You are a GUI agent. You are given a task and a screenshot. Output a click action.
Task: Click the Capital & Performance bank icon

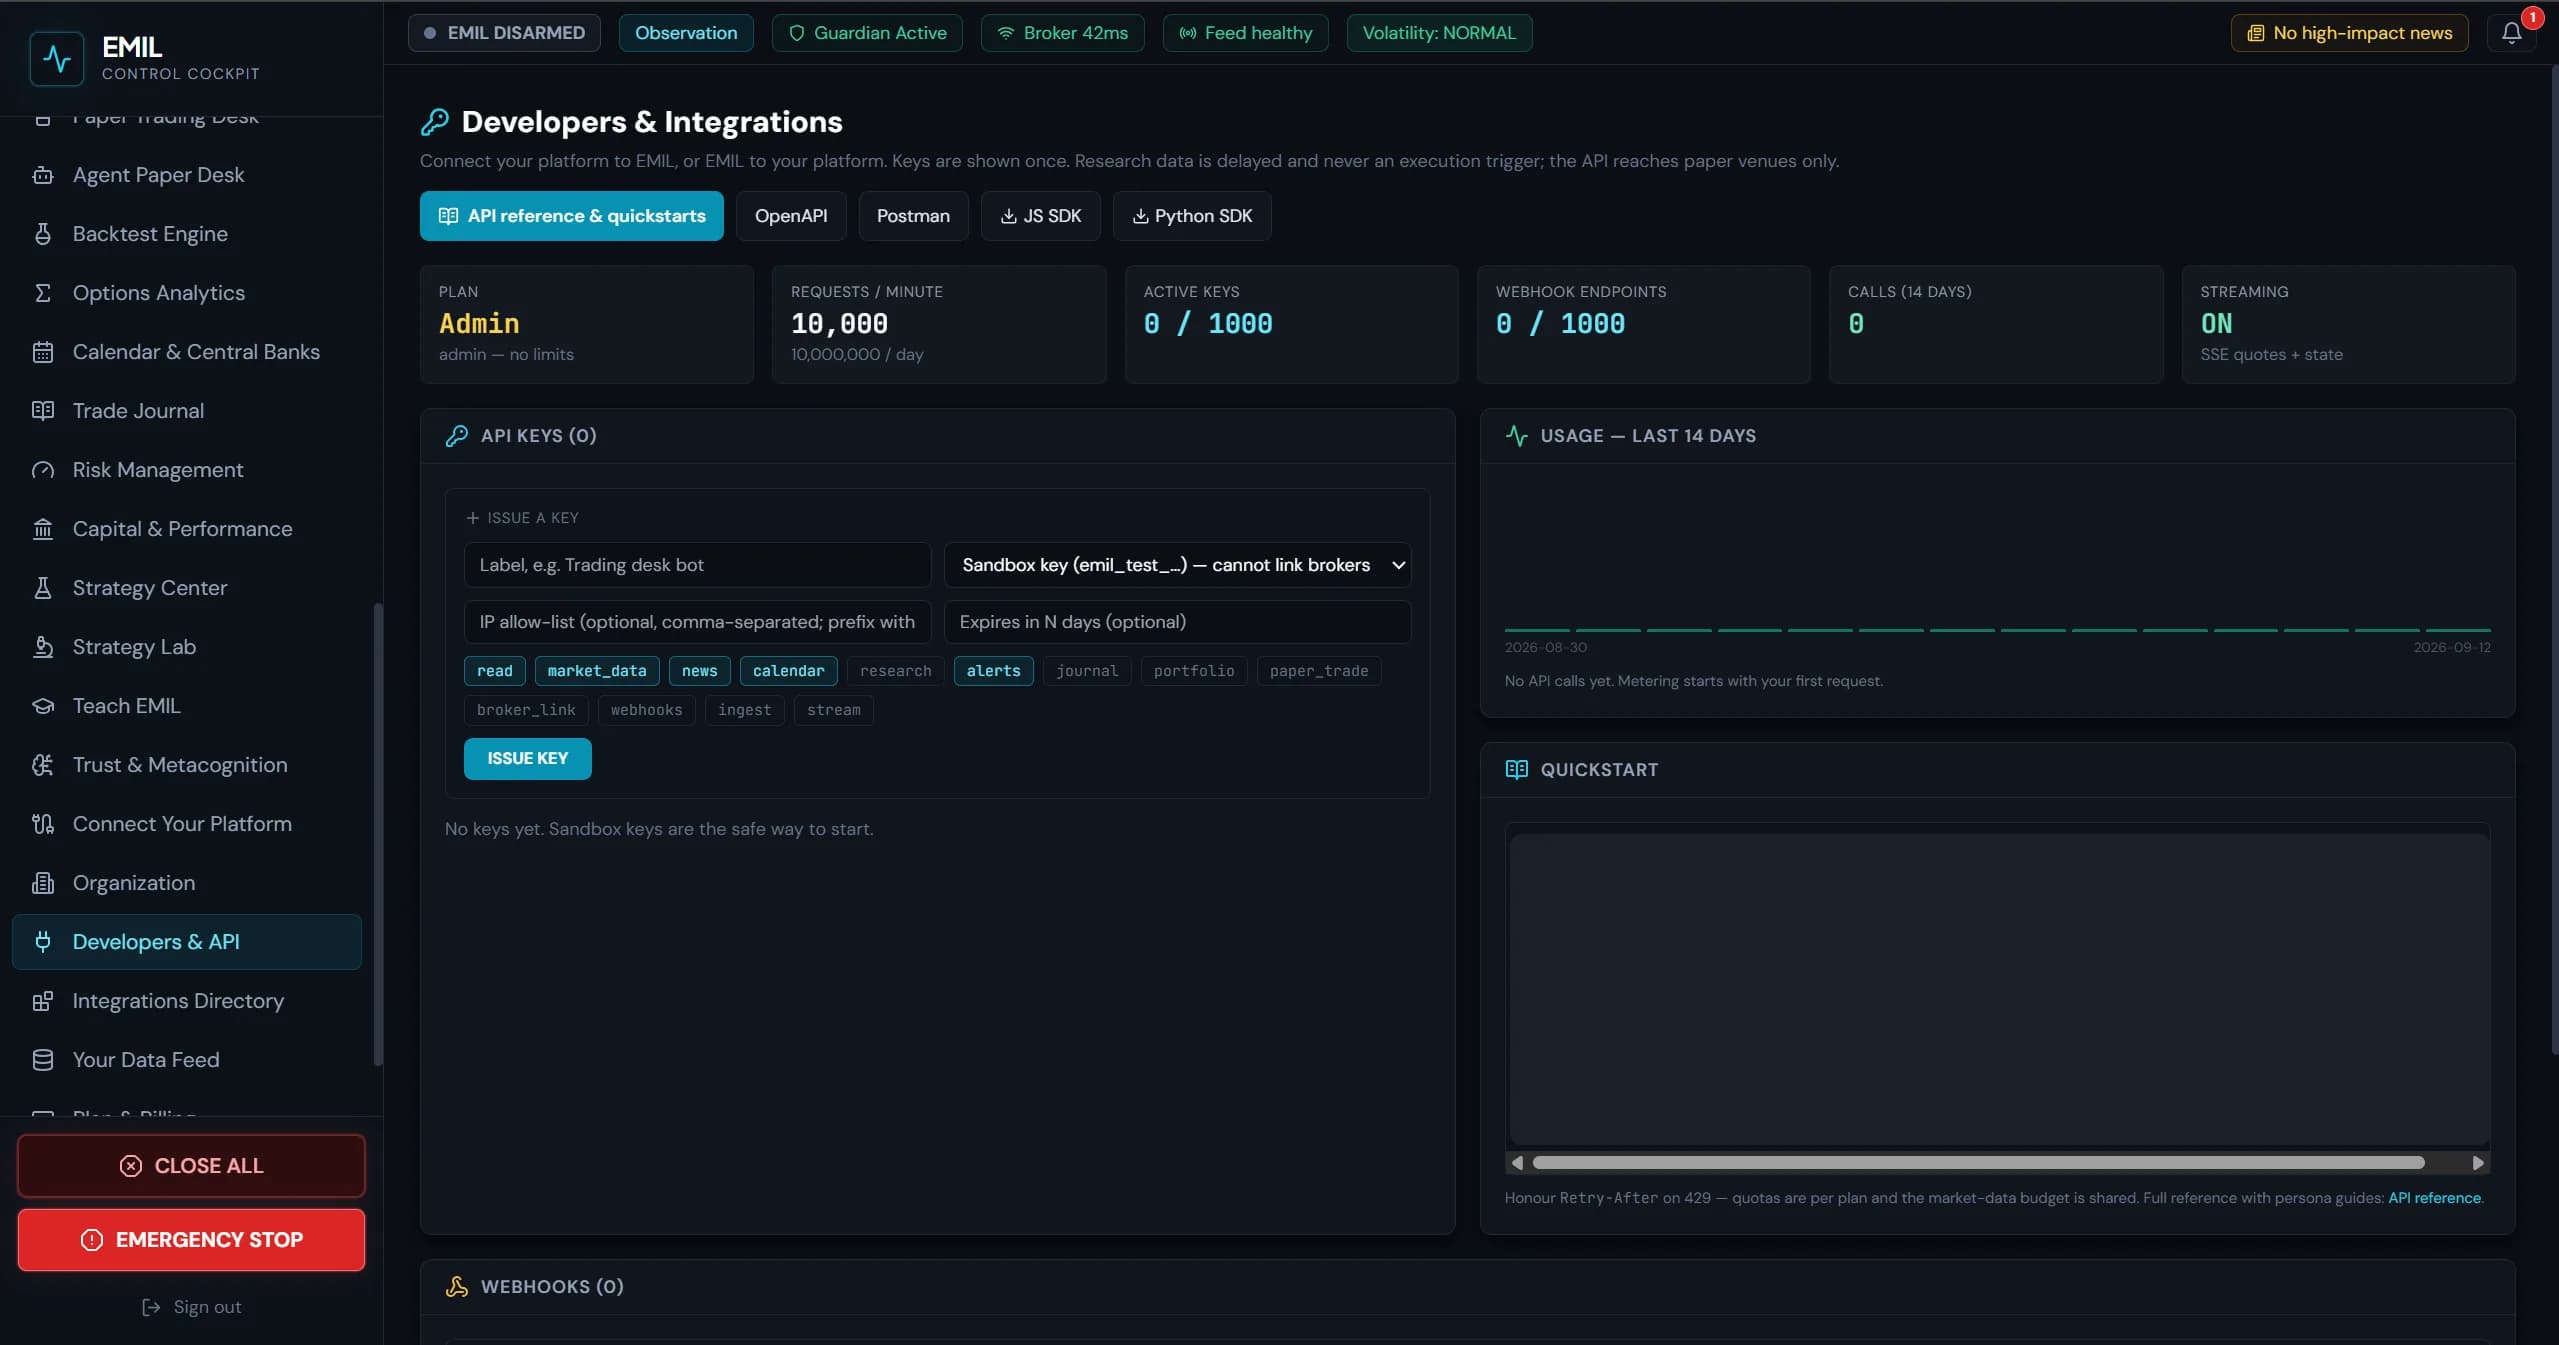point(42,529)
